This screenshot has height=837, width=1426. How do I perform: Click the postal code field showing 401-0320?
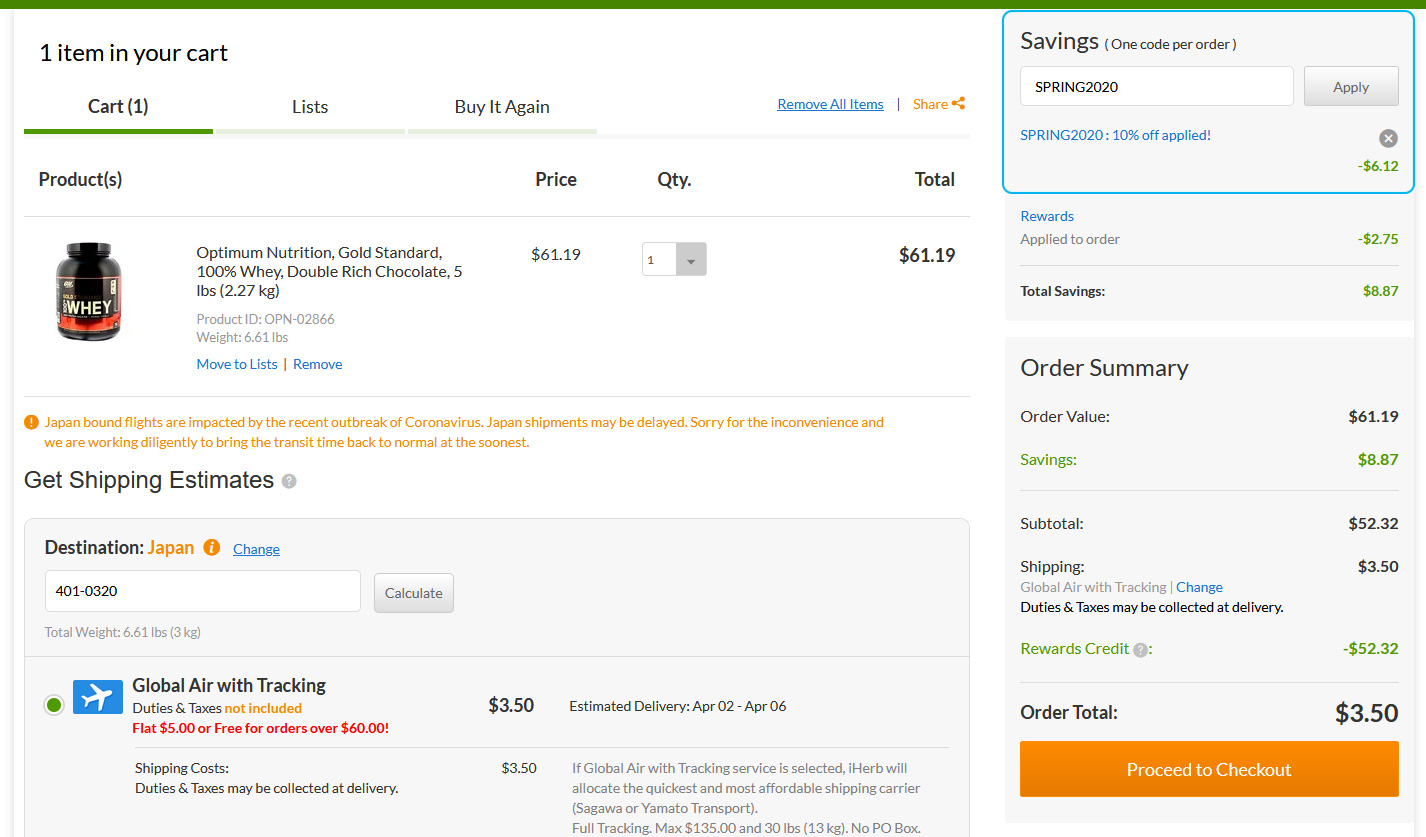click(x=203, y=591)
